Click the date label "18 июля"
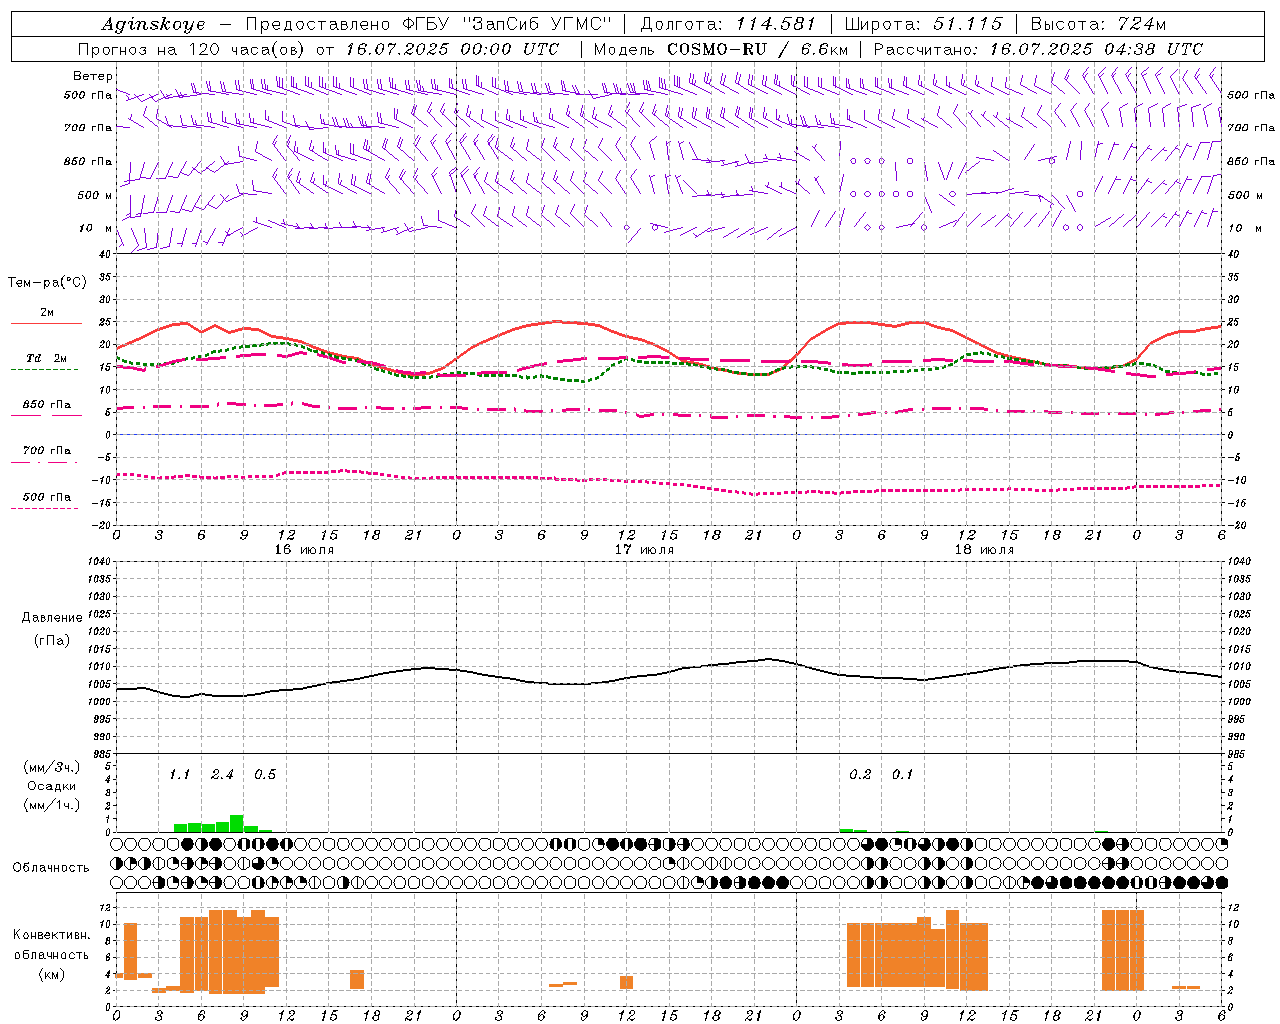The height and width of the screenshot is (1024, 1280). click(x=984, y=550)
